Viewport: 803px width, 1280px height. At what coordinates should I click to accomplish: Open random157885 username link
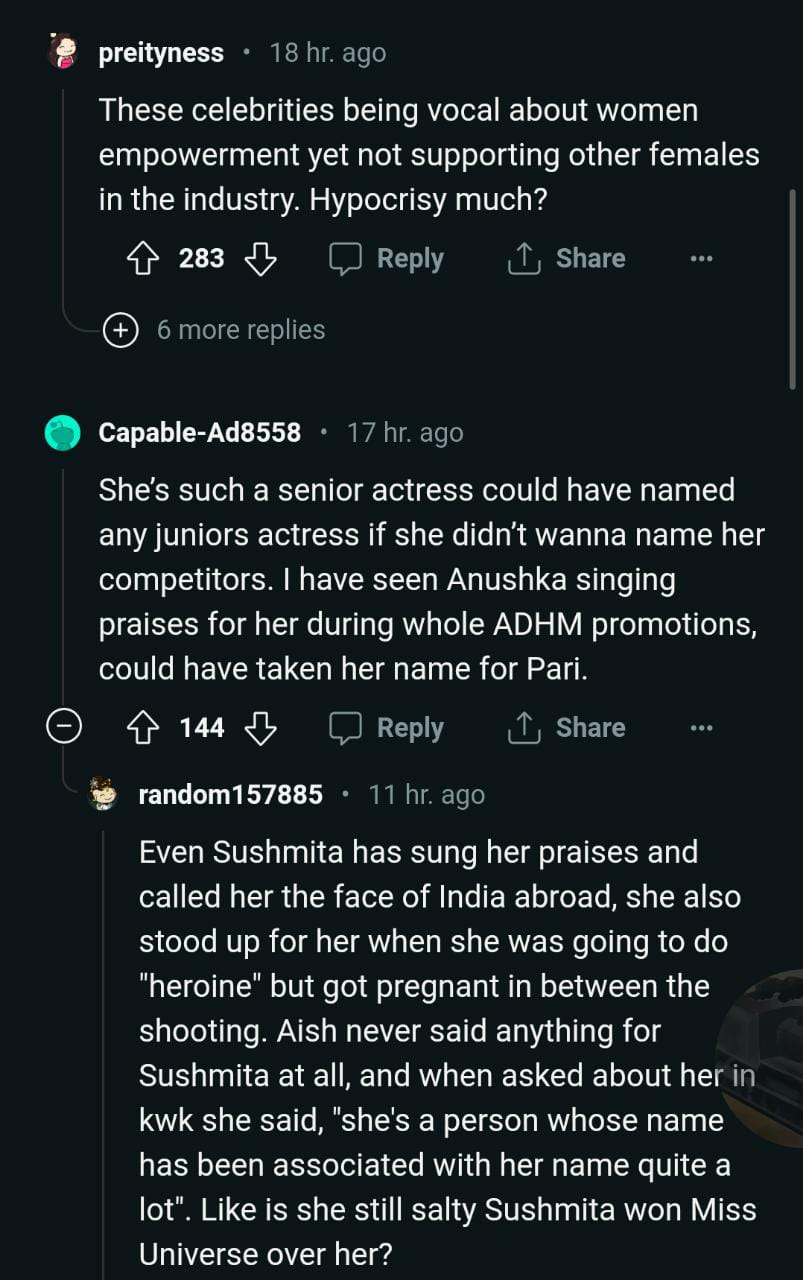click(x=230, y=795)
